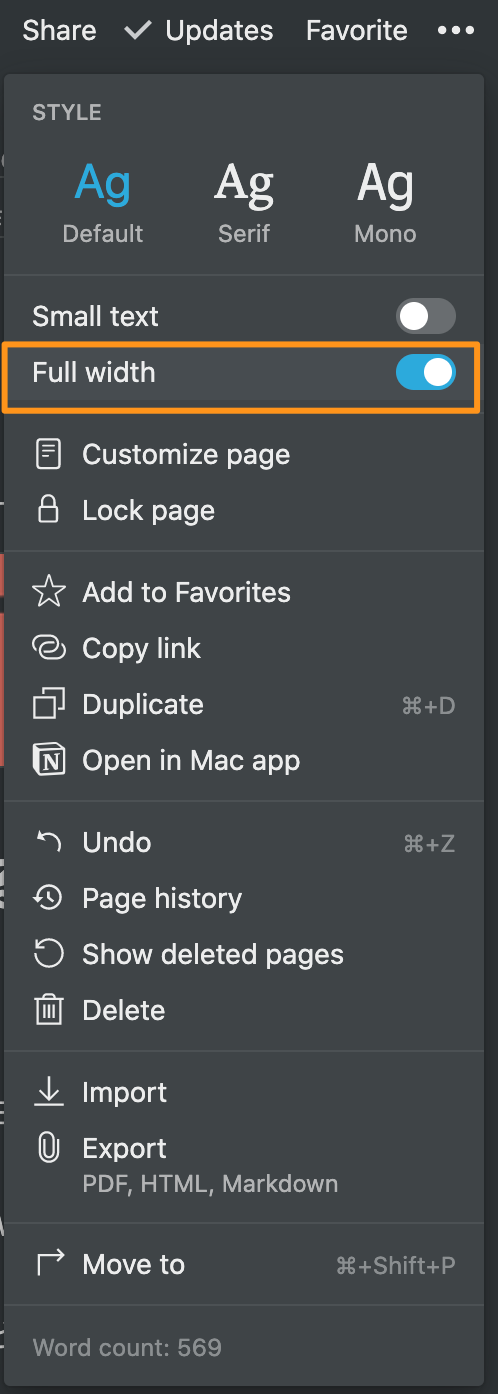Screen dimensions: 498x1394
Task: Click the Delete trash can icon
Action: click(48, 1010)
